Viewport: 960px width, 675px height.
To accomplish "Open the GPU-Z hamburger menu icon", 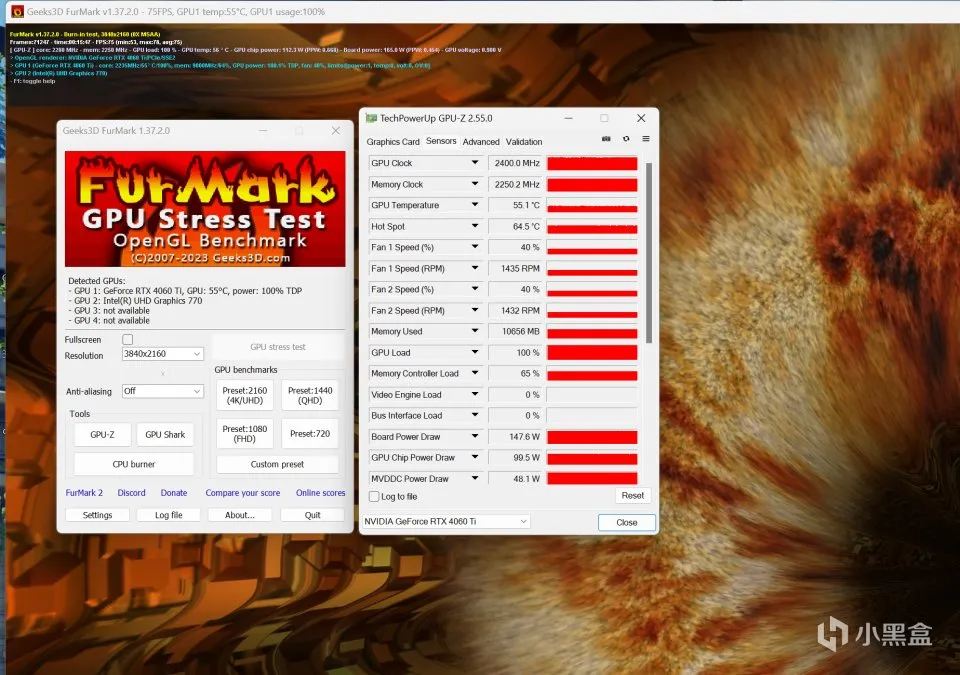I will [x=645, y=139].
